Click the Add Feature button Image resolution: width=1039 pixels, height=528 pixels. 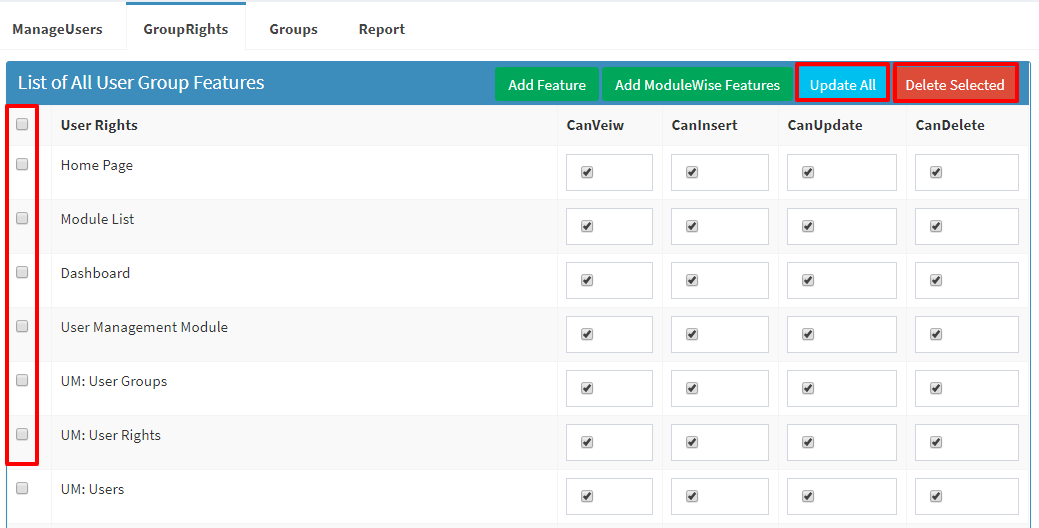[x=547, y=84]
